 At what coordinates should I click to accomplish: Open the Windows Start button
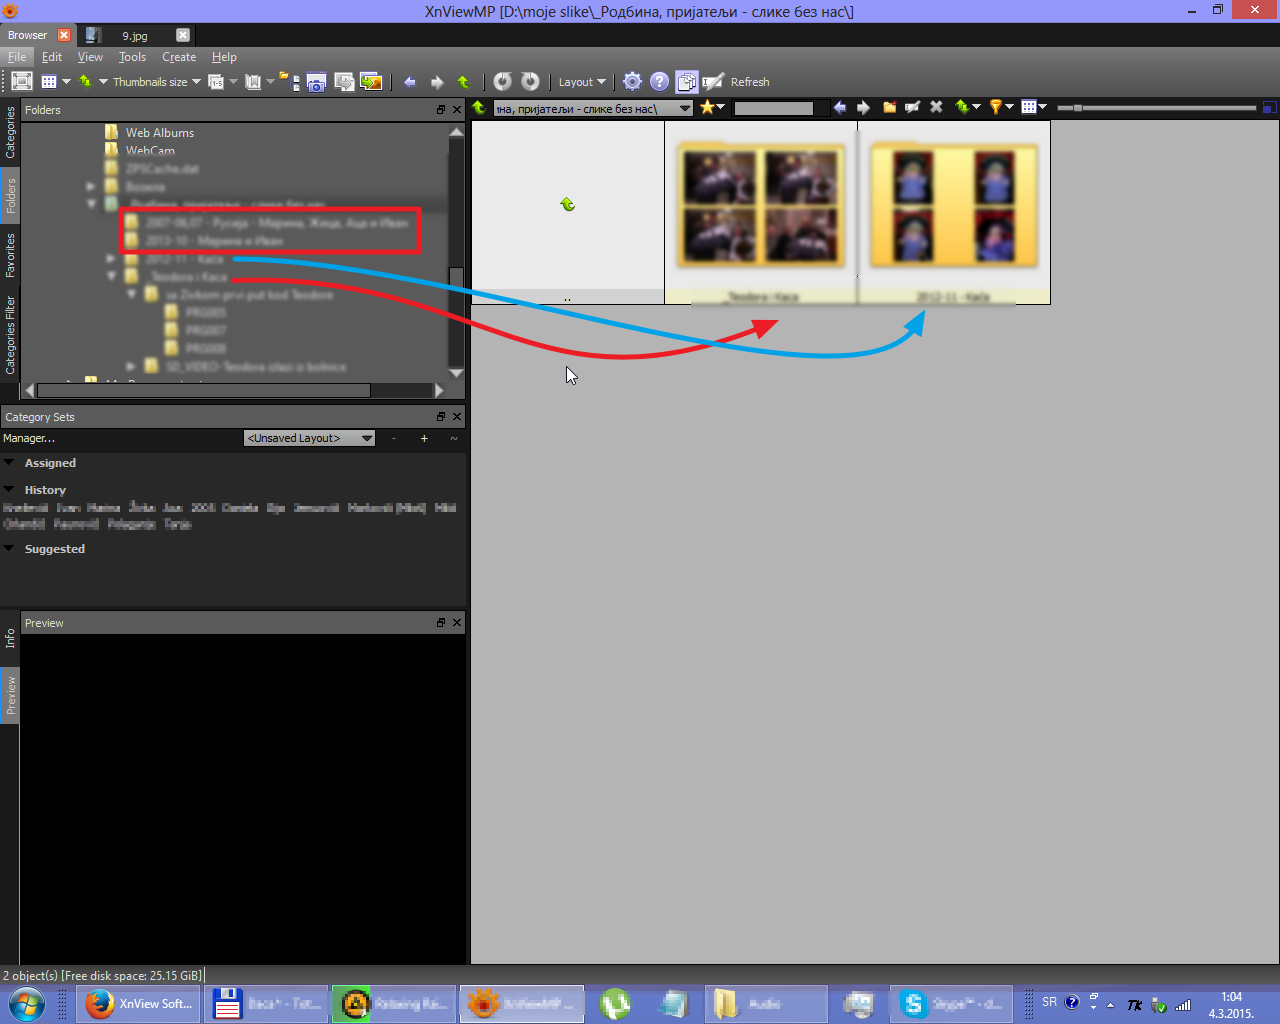click(27, 1003)
